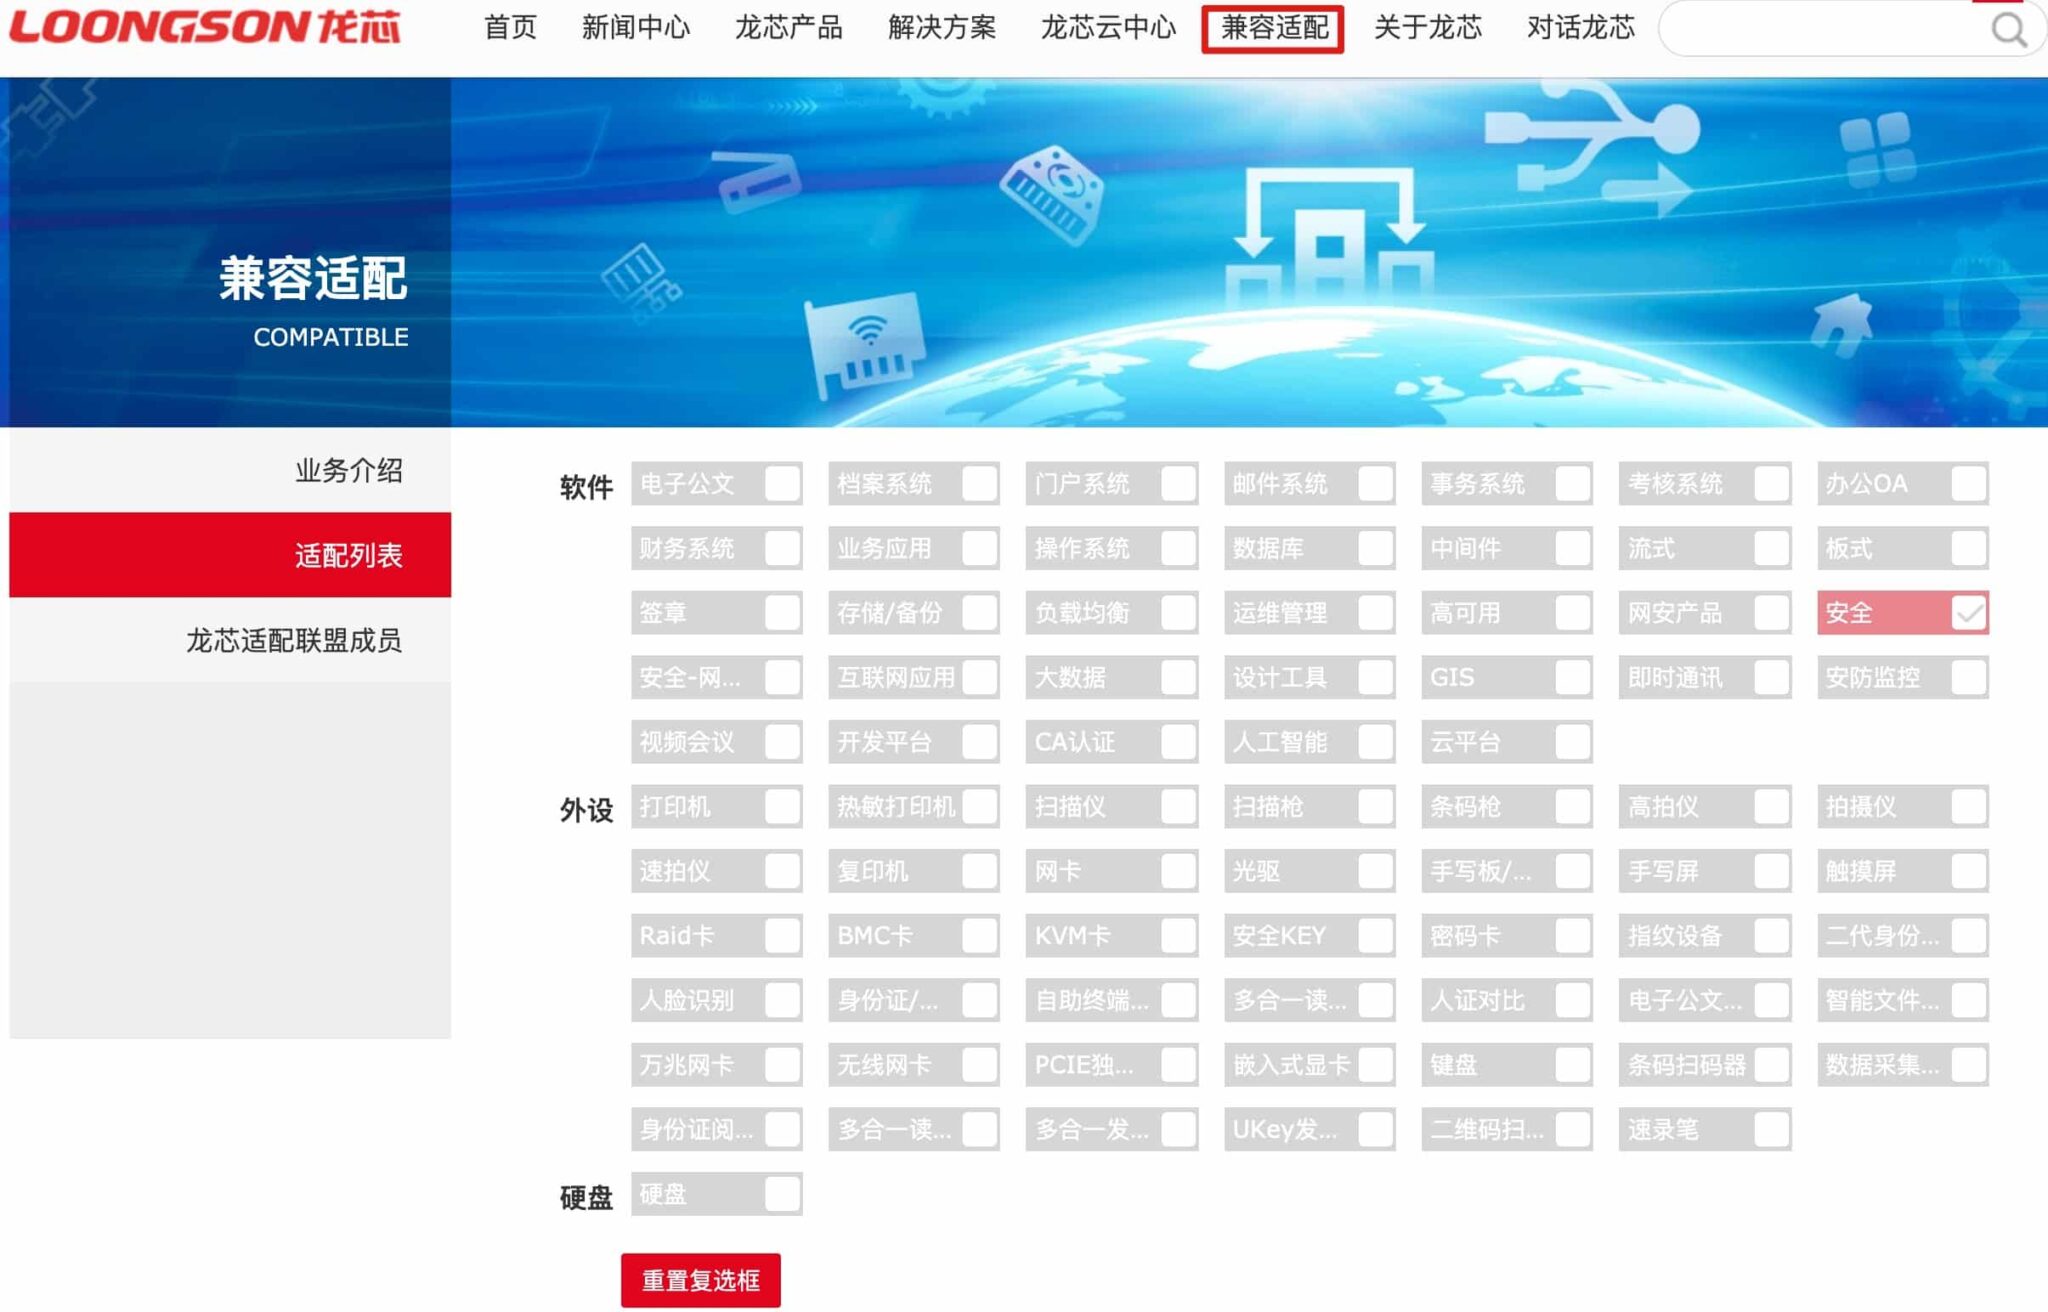Tick the 数据库 checkbox

(x=1374, y=549)
